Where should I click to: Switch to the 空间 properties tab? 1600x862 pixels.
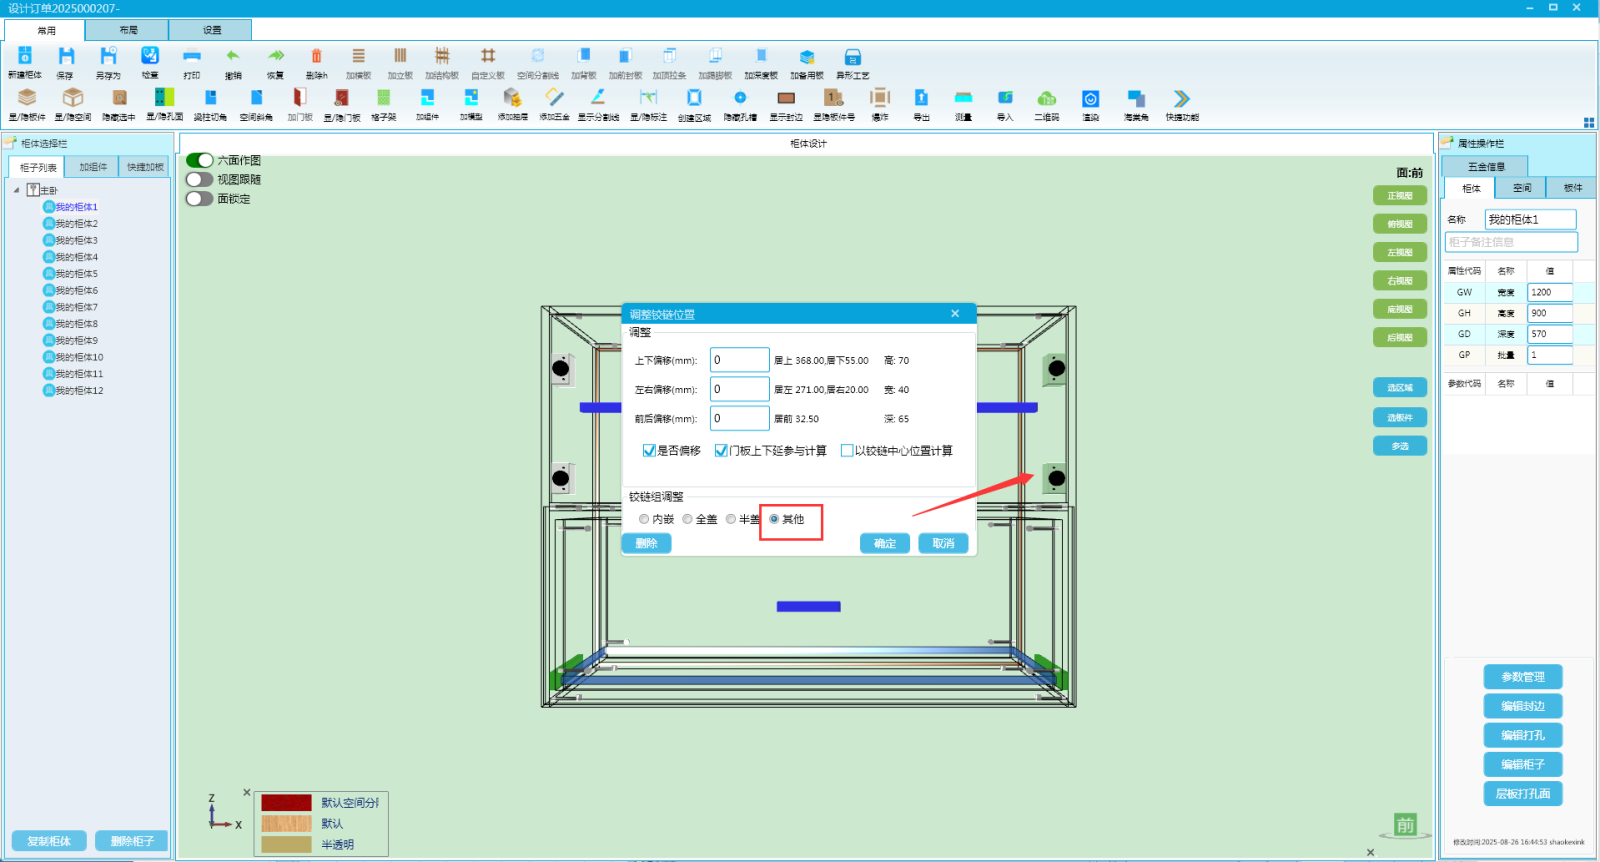pyautogui.click(x=1521, y=188)
